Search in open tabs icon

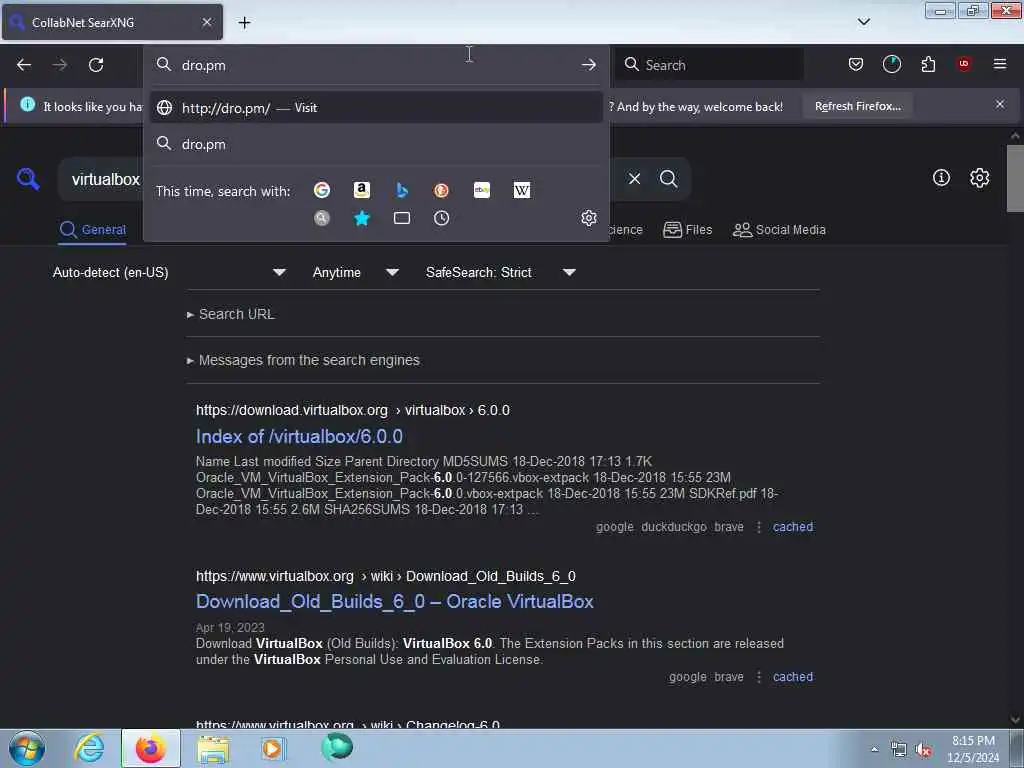click(x=402, y=218)
